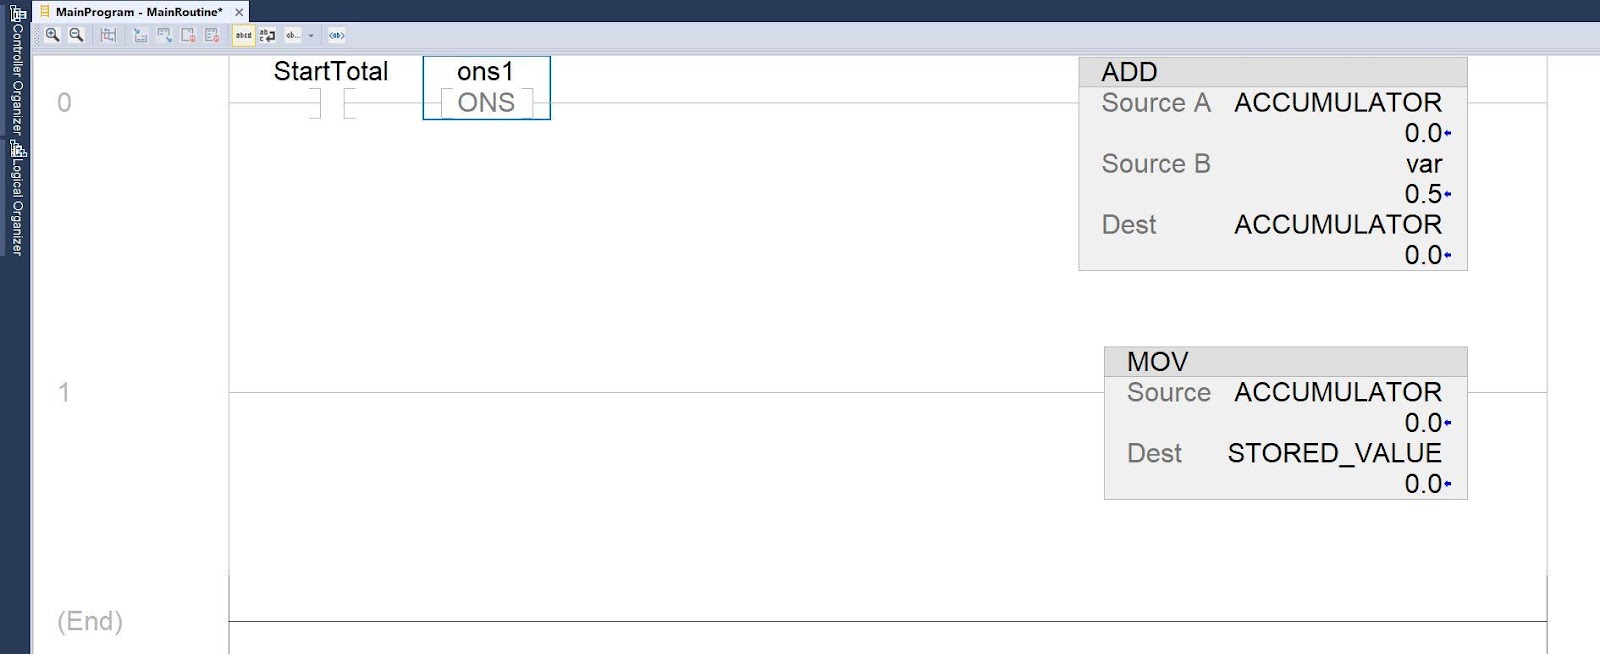1600x654 pixels.
Task: Click the verify routine toolbar icon
Action: (x=108, y=35)
